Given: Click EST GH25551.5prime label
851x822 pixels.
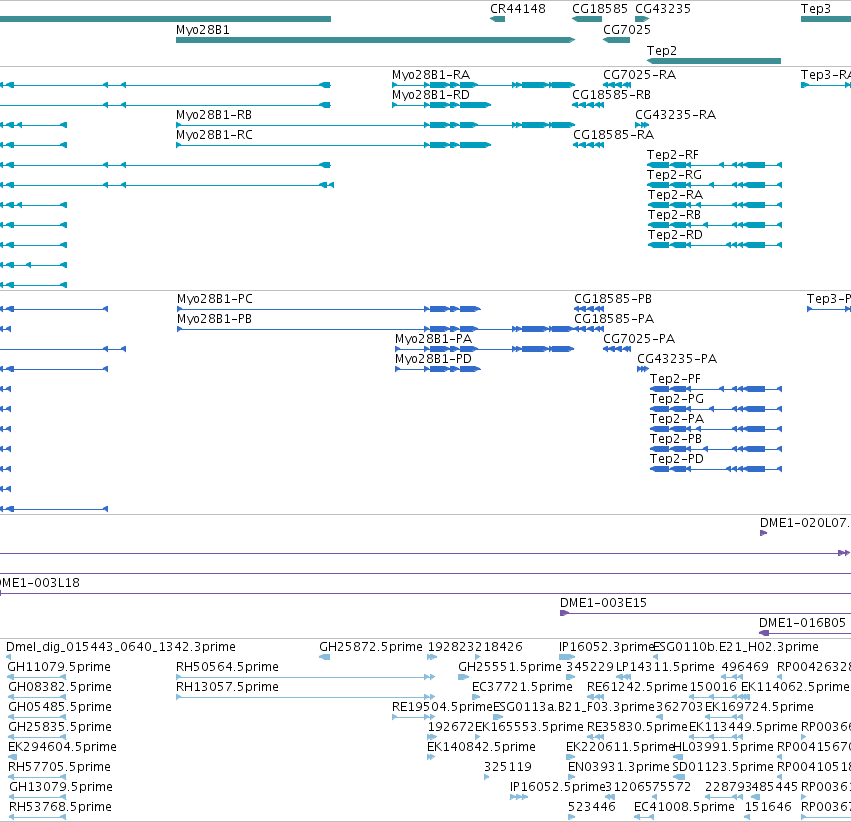Looking at the screenshot, I should click(510, 667).
